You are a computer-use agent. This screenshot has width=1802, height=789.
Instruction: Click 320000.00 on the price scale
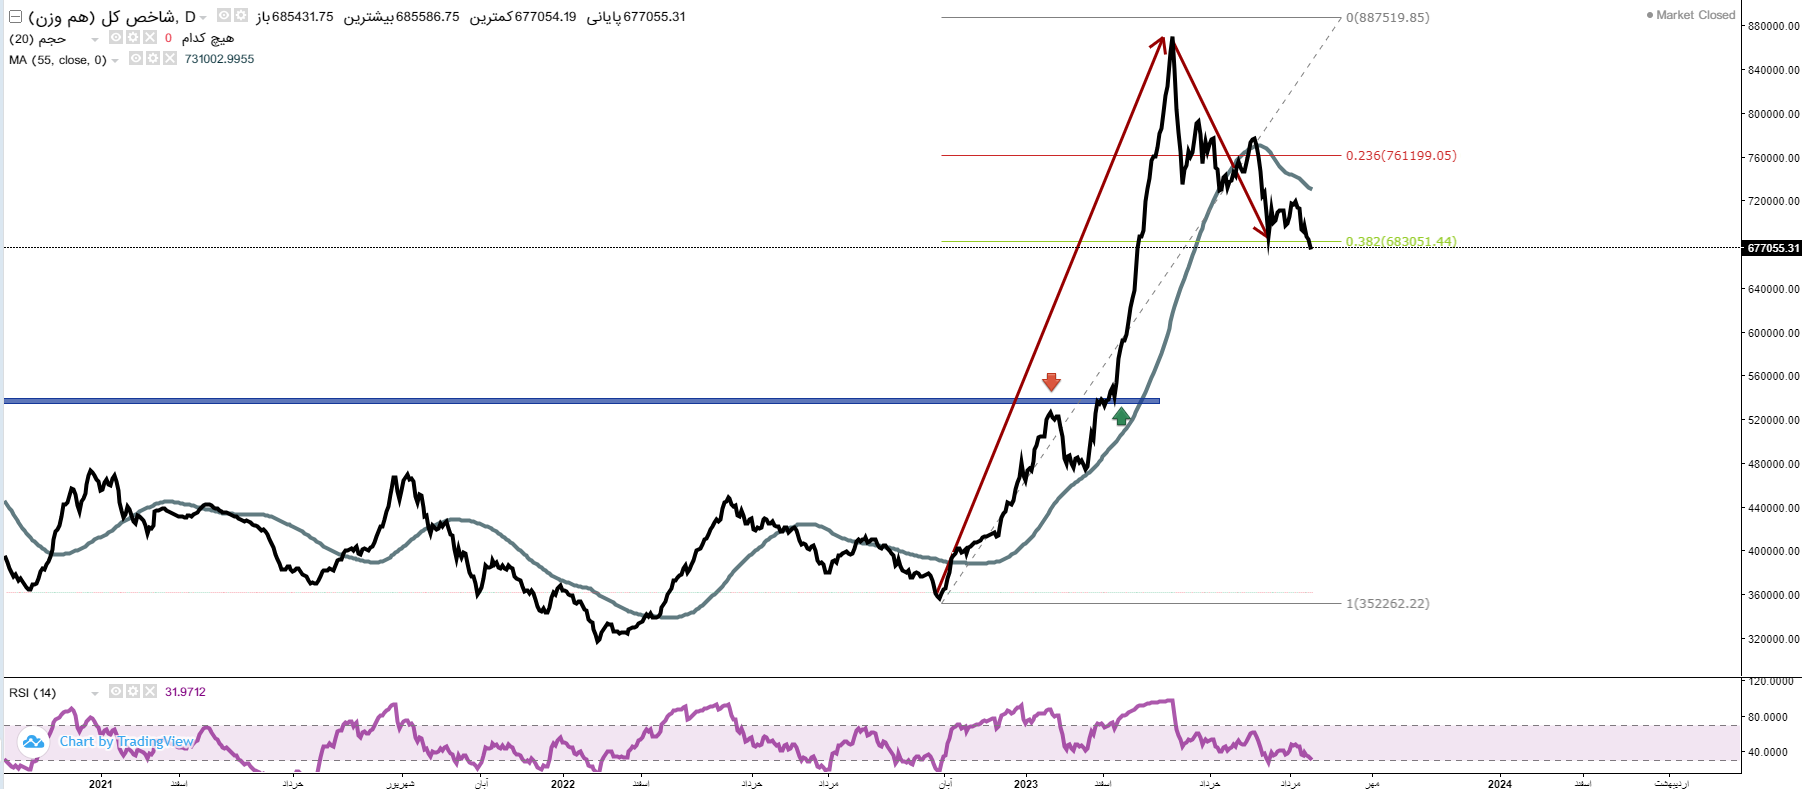pyautogui.click(x=1774, y=639)
